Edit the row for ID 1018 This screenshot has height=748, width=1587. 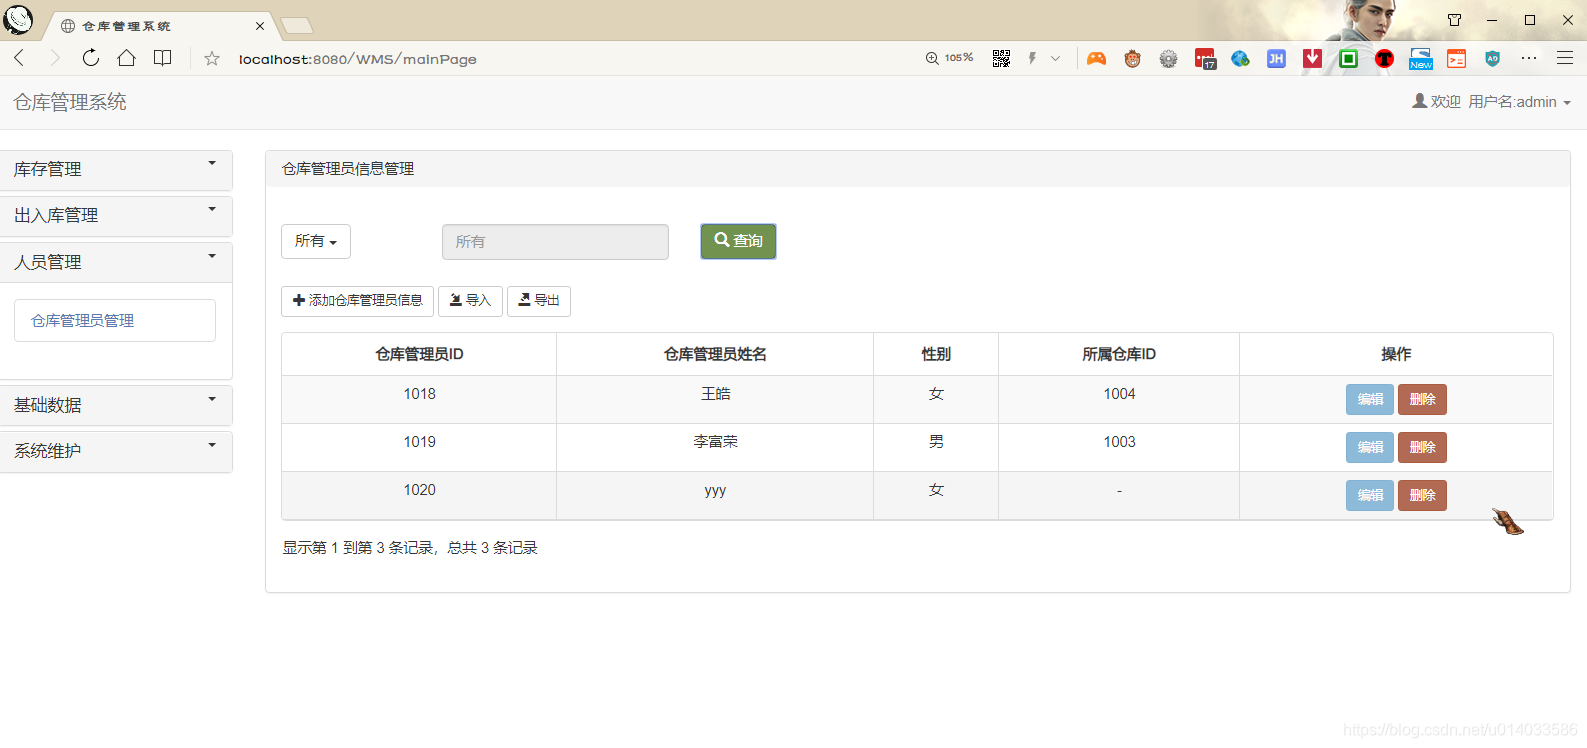[x=1369, y=399]
